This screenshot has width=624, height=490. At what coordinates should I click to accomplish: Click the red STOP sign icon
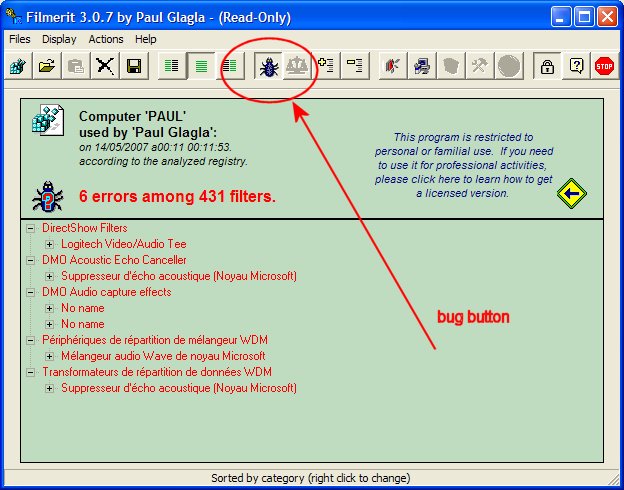pyautogui.click(x=604, y=66)
